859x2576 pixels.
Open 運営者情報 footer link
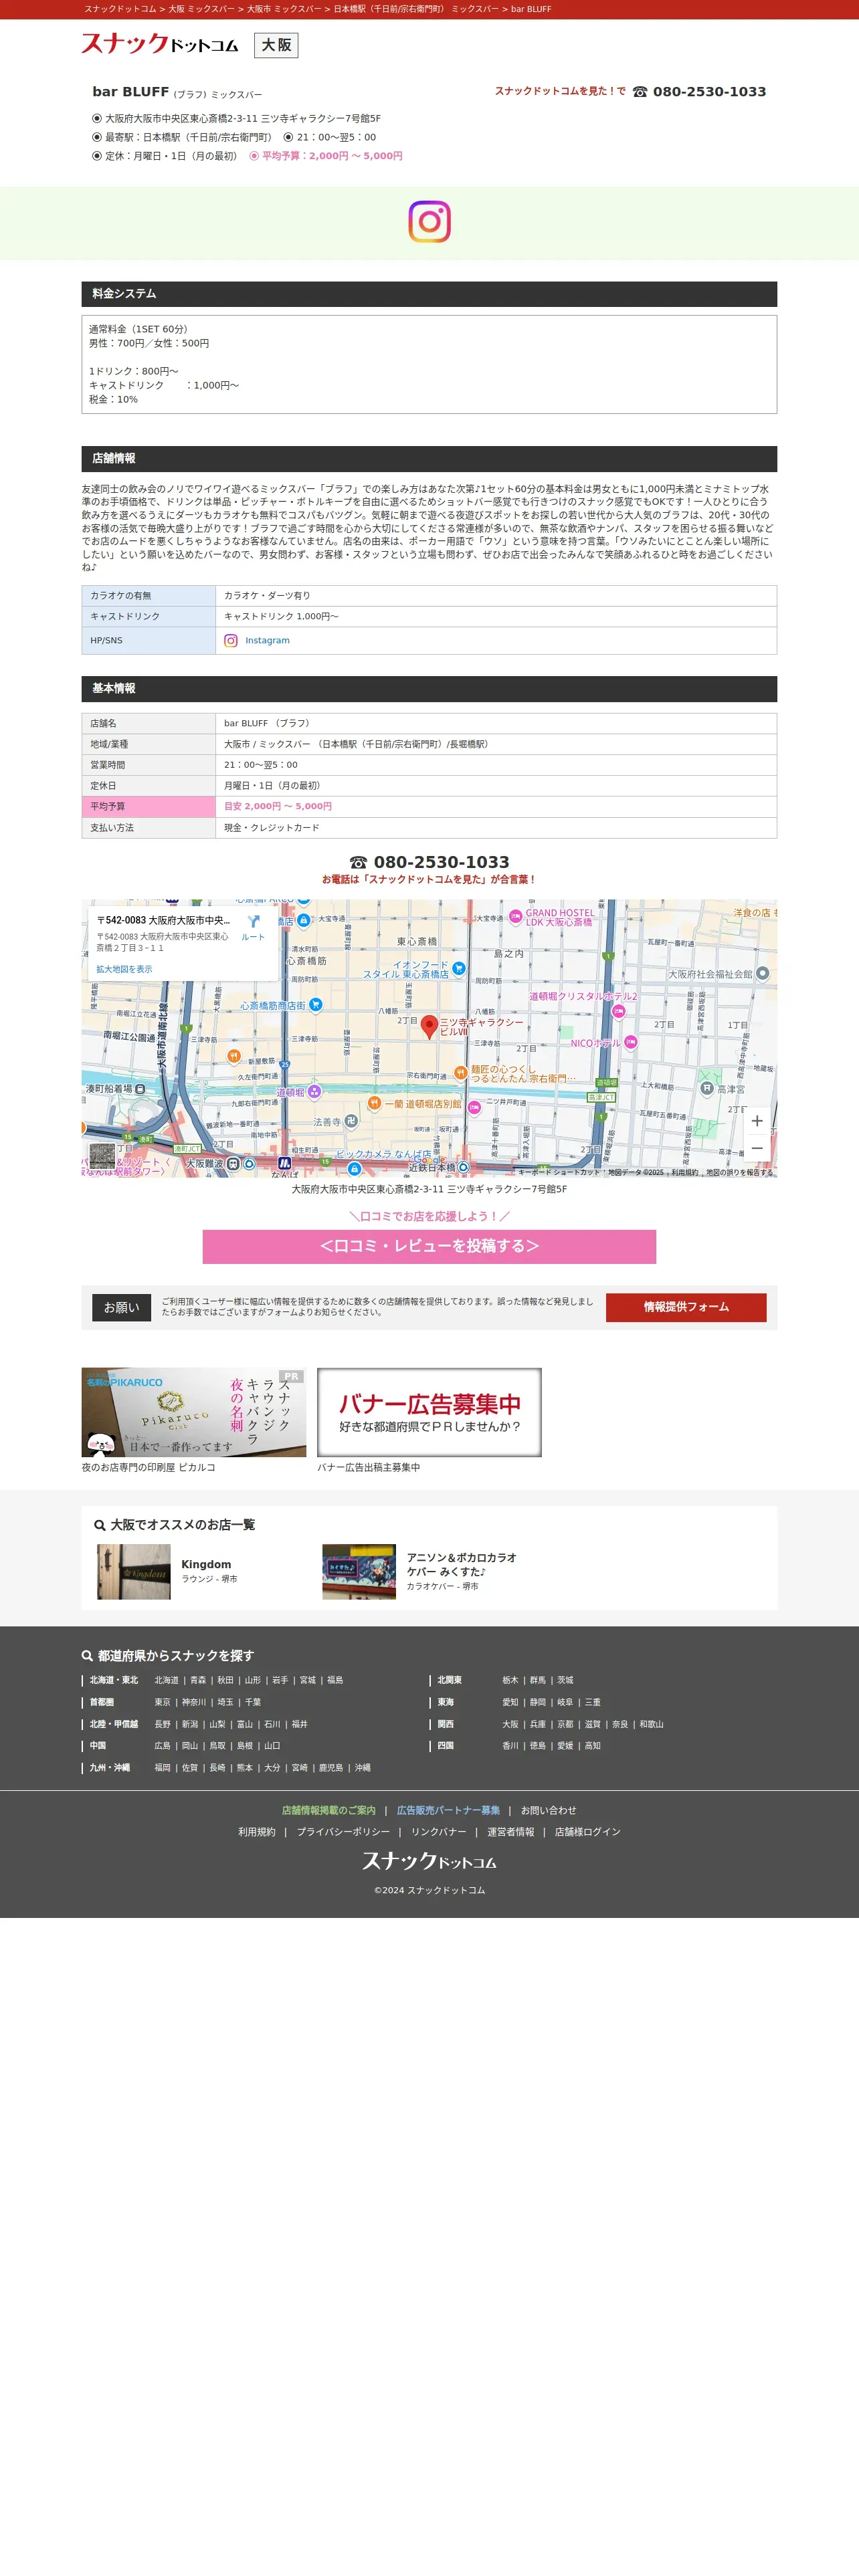pos(510,1832)
